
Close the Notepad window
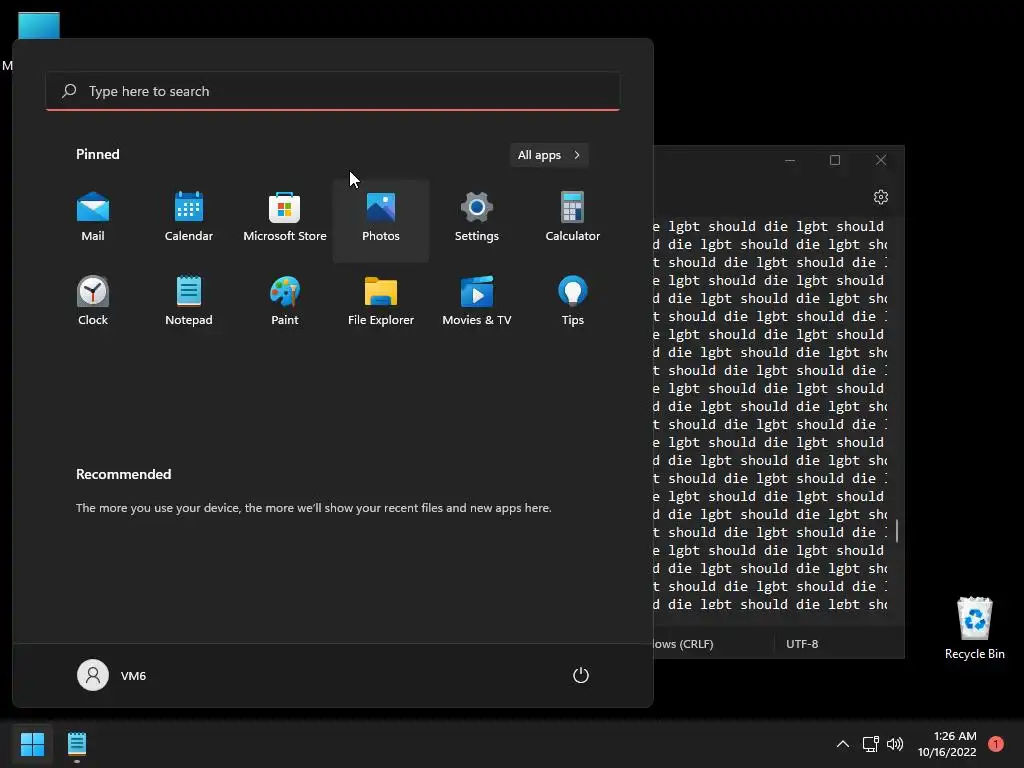pos(881,160)
